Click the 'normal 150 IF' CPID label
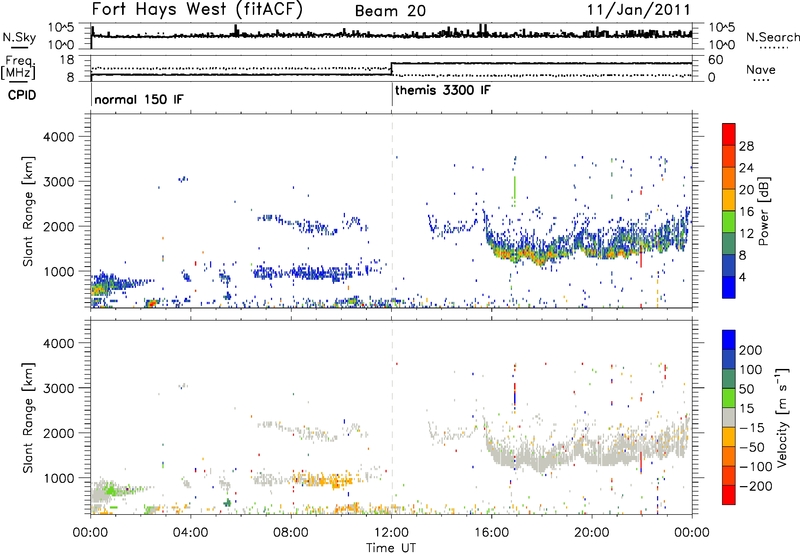 pyautogui.click(x=139, y=99)
